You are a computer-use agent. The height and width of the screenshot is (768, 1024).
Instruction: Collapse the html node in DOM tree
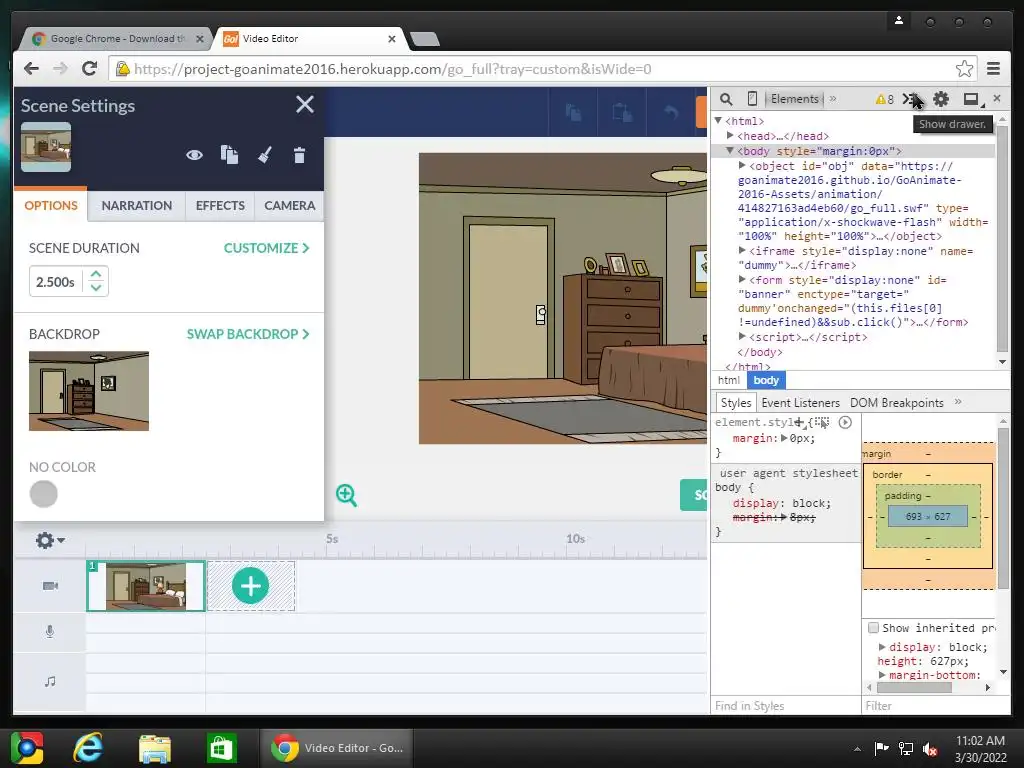[x=718, y=121]
